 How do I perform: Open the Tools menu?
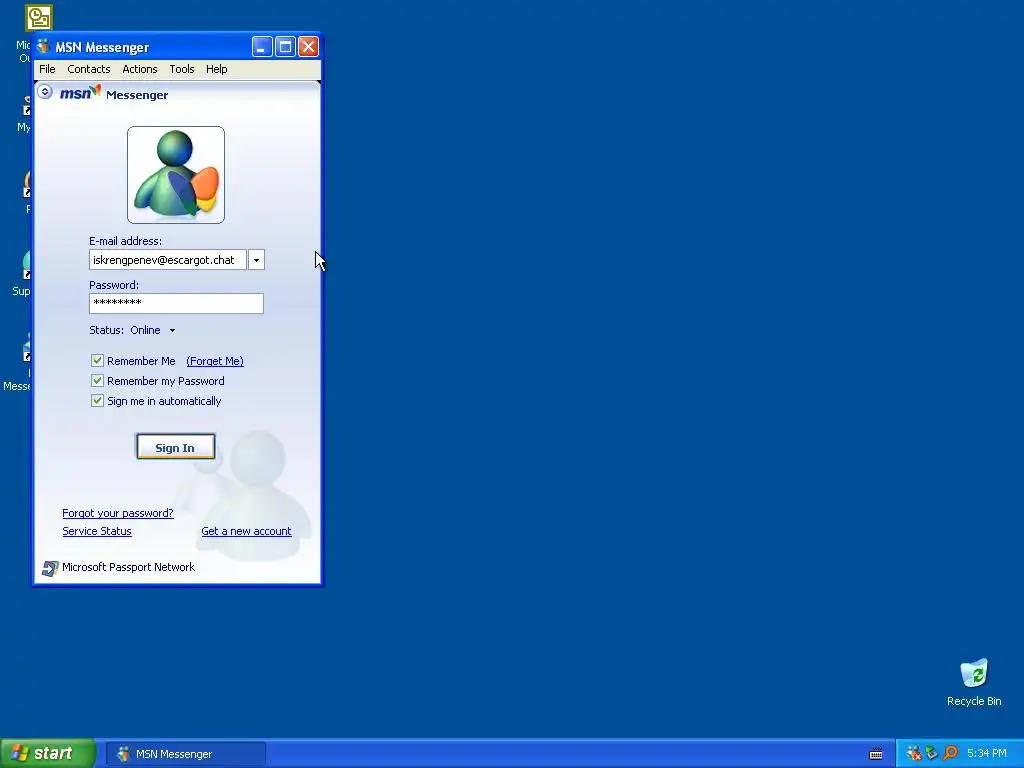(182, 69)
